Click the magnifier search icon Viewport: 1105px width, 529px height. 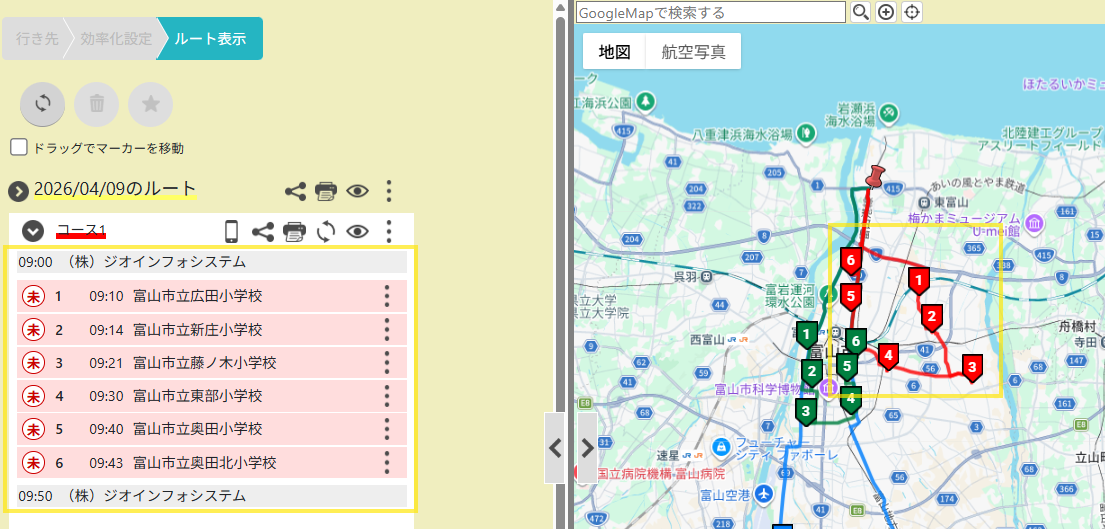pos(860,12)
